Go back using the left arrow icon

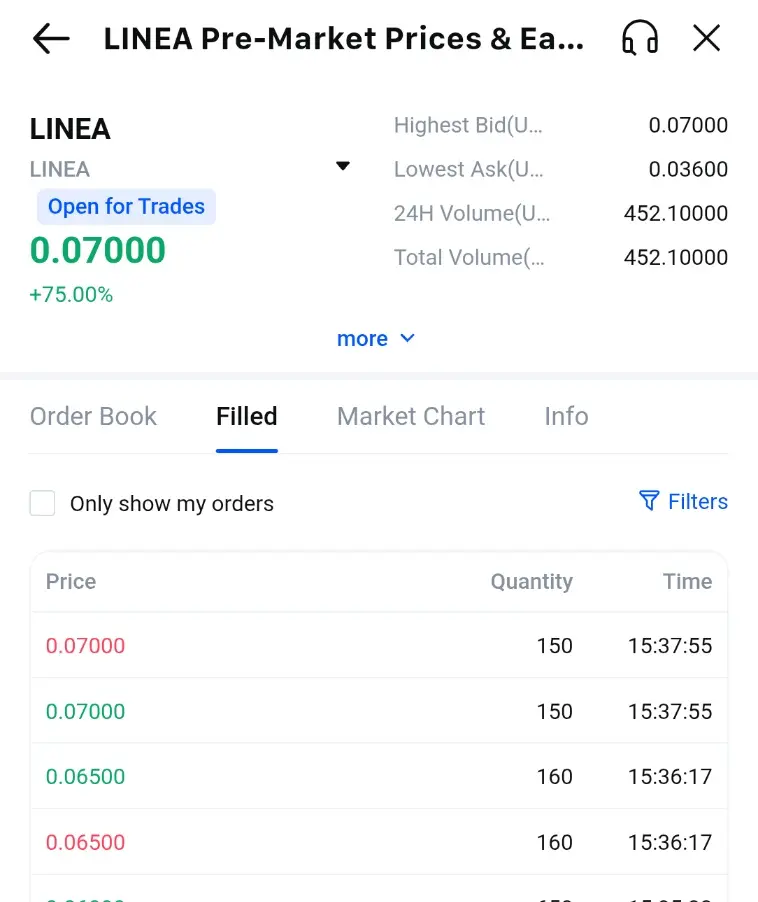point(51,39)
